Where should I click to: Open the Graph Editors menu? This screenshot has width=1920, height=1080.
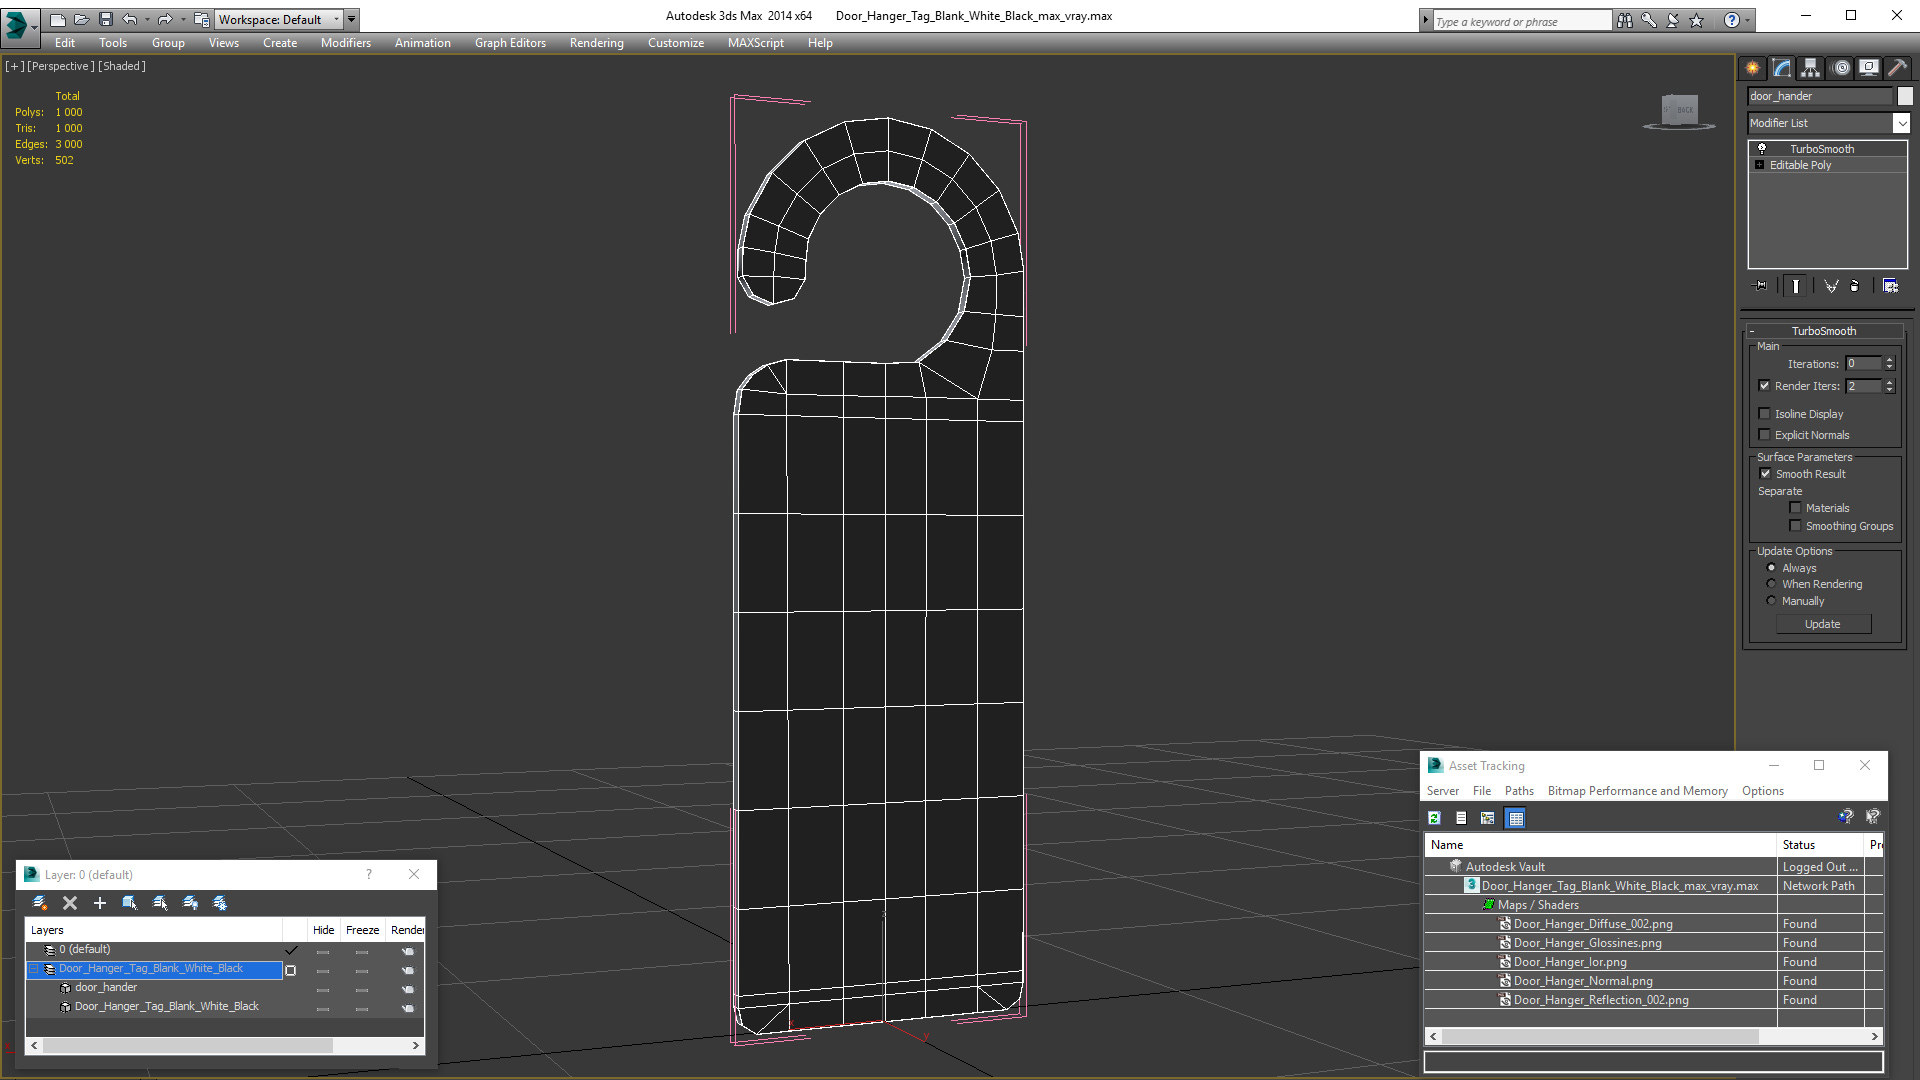510,43
